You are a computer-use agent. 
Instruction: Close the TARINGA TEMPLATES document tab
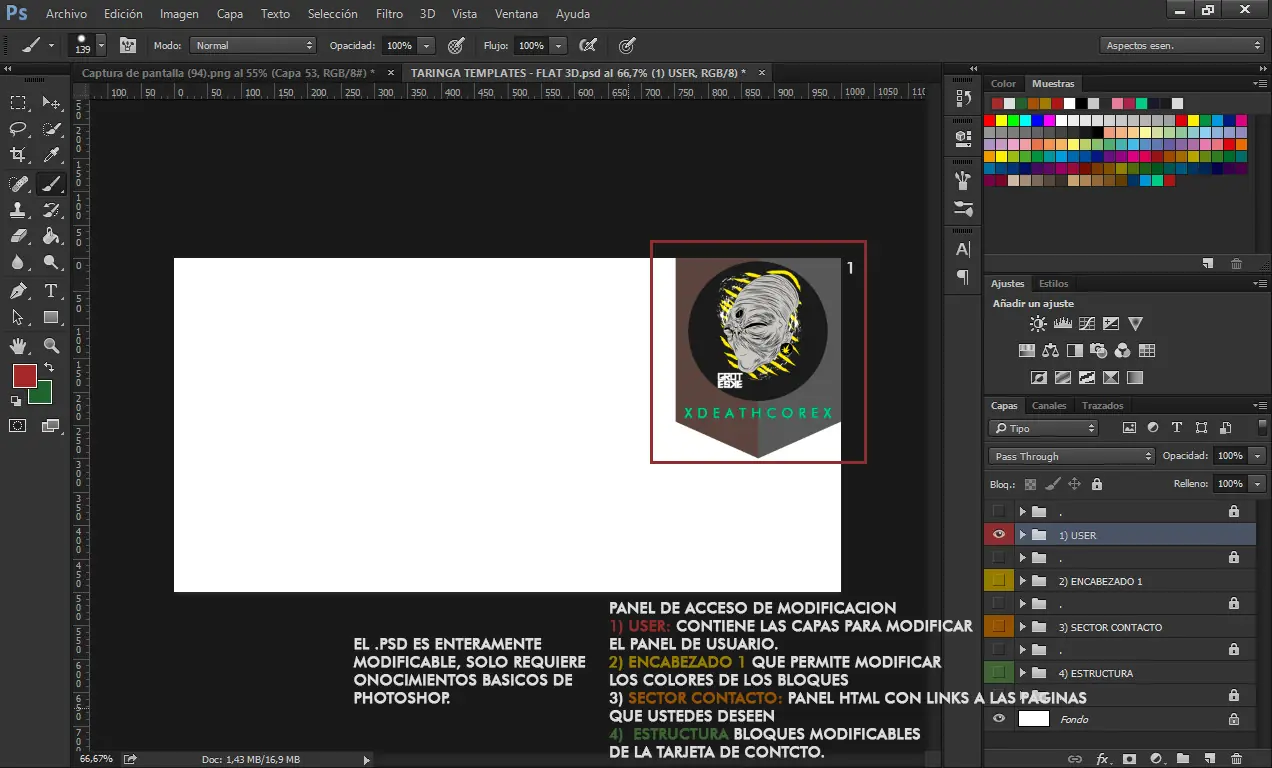click(762, 73)
